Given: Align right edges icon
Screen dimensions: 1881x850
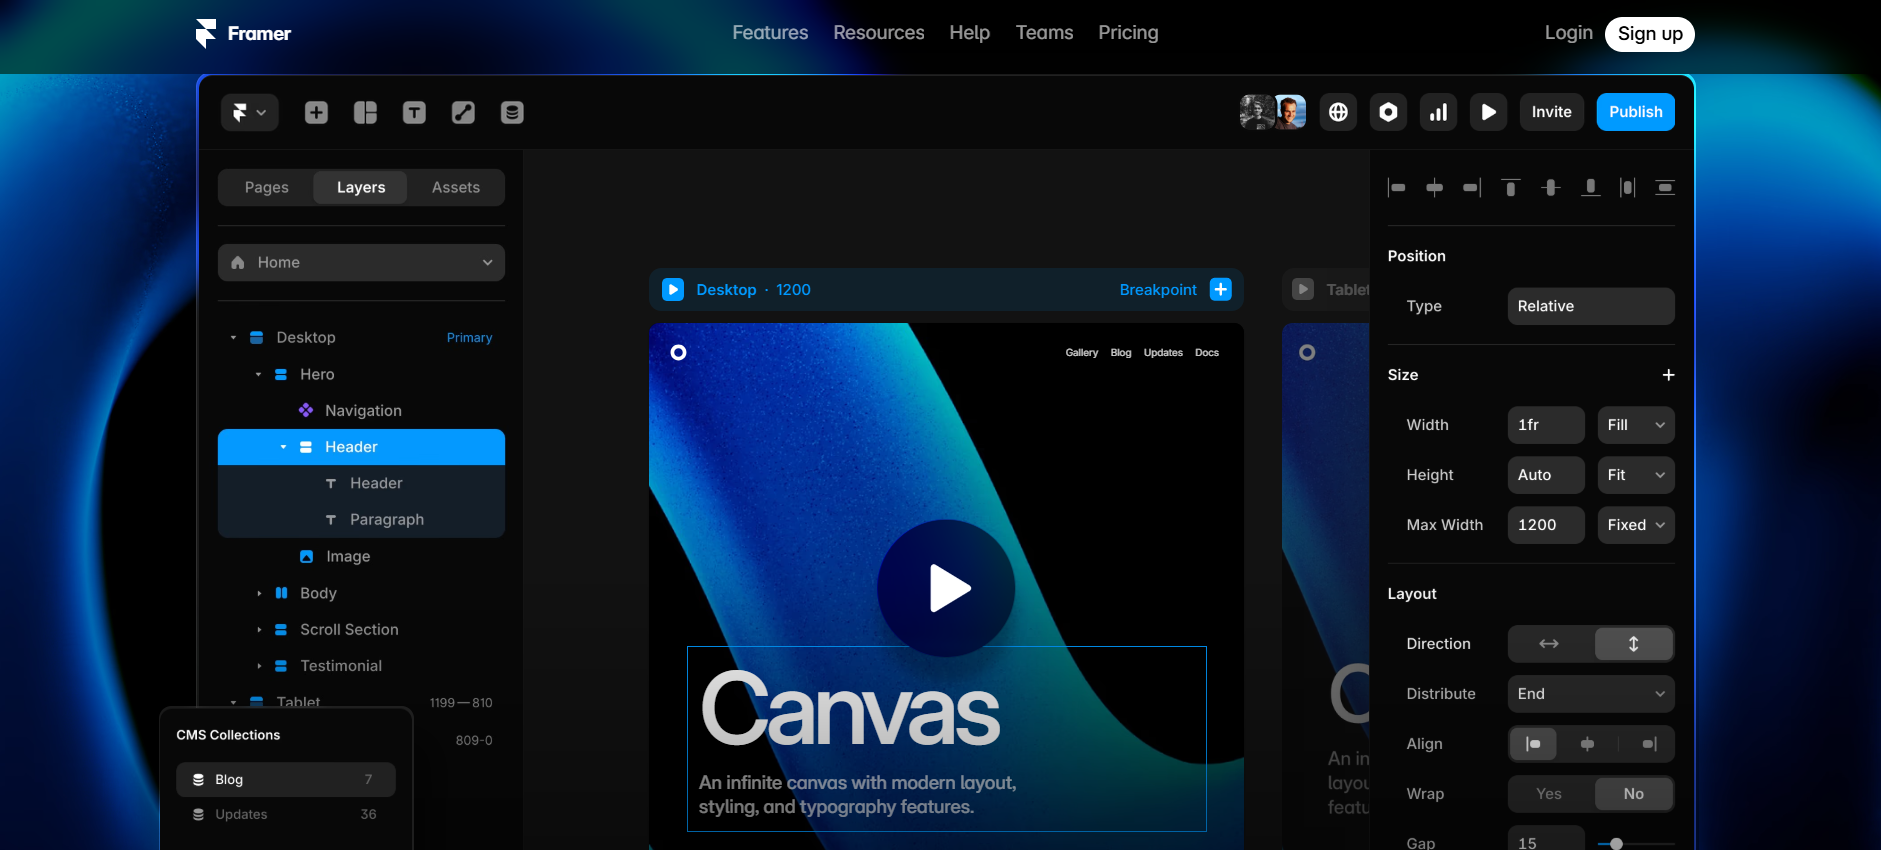Looking at the screenshot, I should point(1472,187).
